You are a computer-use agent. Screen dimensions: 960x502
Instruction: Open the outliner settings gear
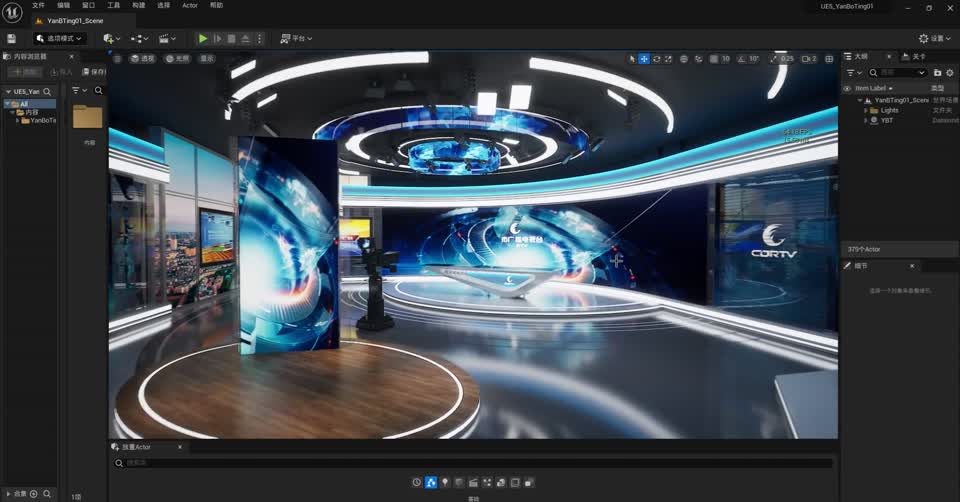[949, 73]
